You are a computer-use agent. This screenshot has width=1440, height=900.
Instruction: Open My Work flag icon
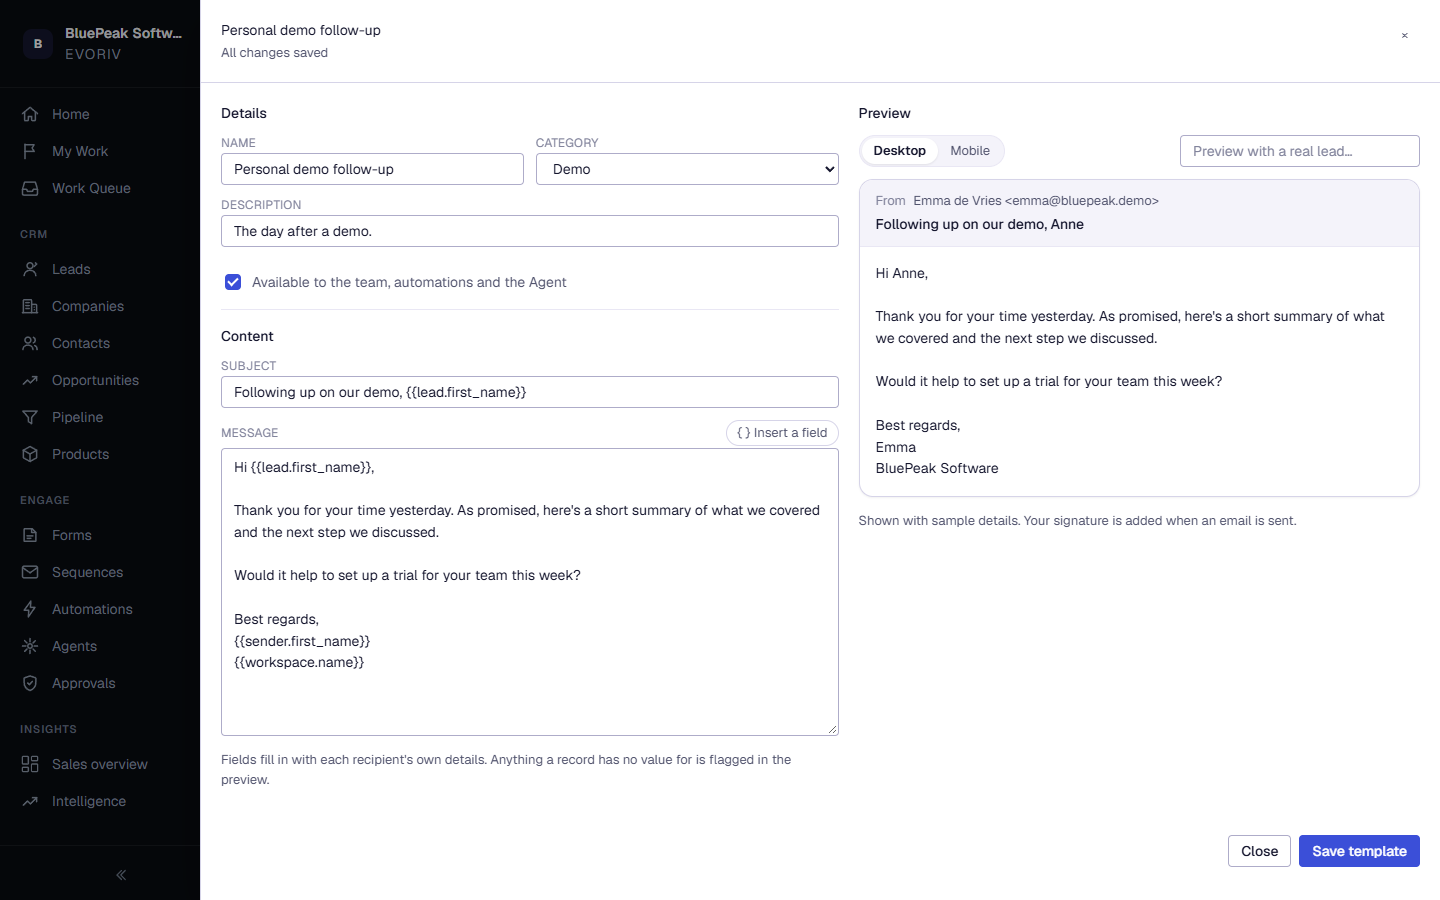point(30,151)
